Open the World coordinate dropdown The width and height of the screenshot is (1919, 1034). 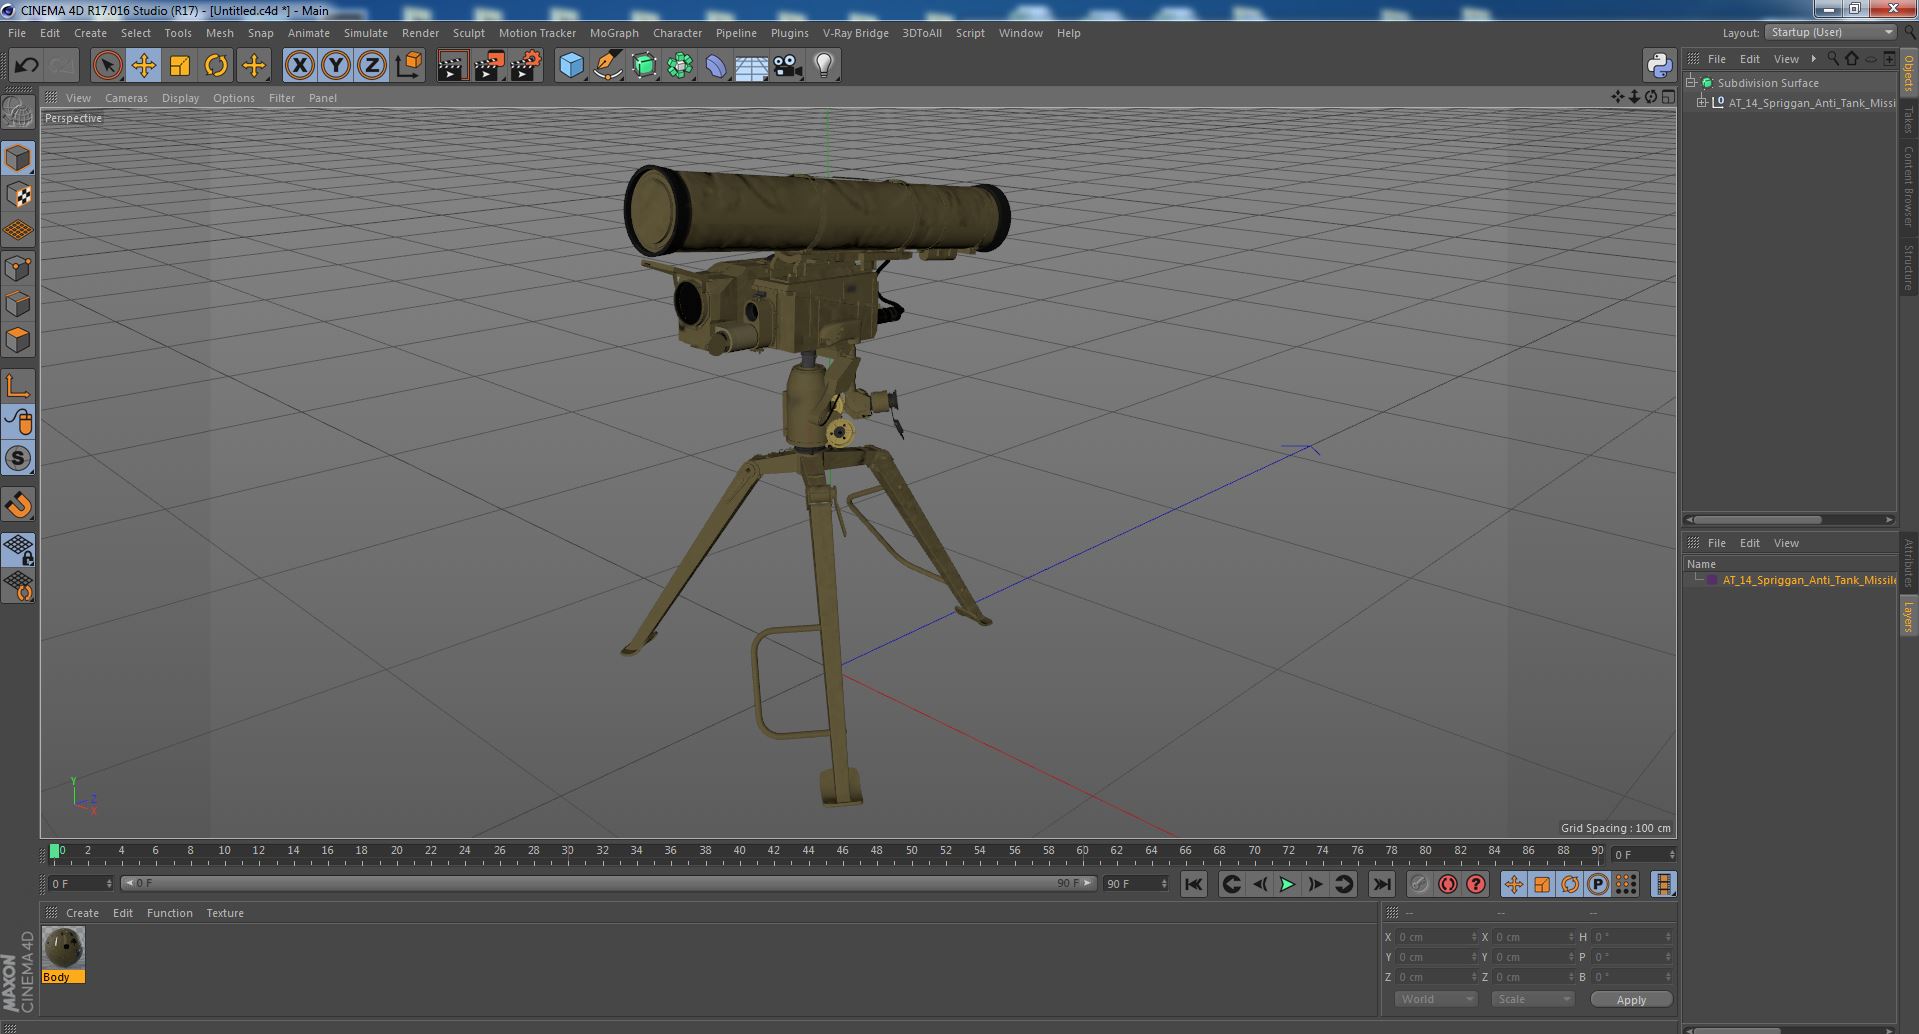click(1436, 999)
